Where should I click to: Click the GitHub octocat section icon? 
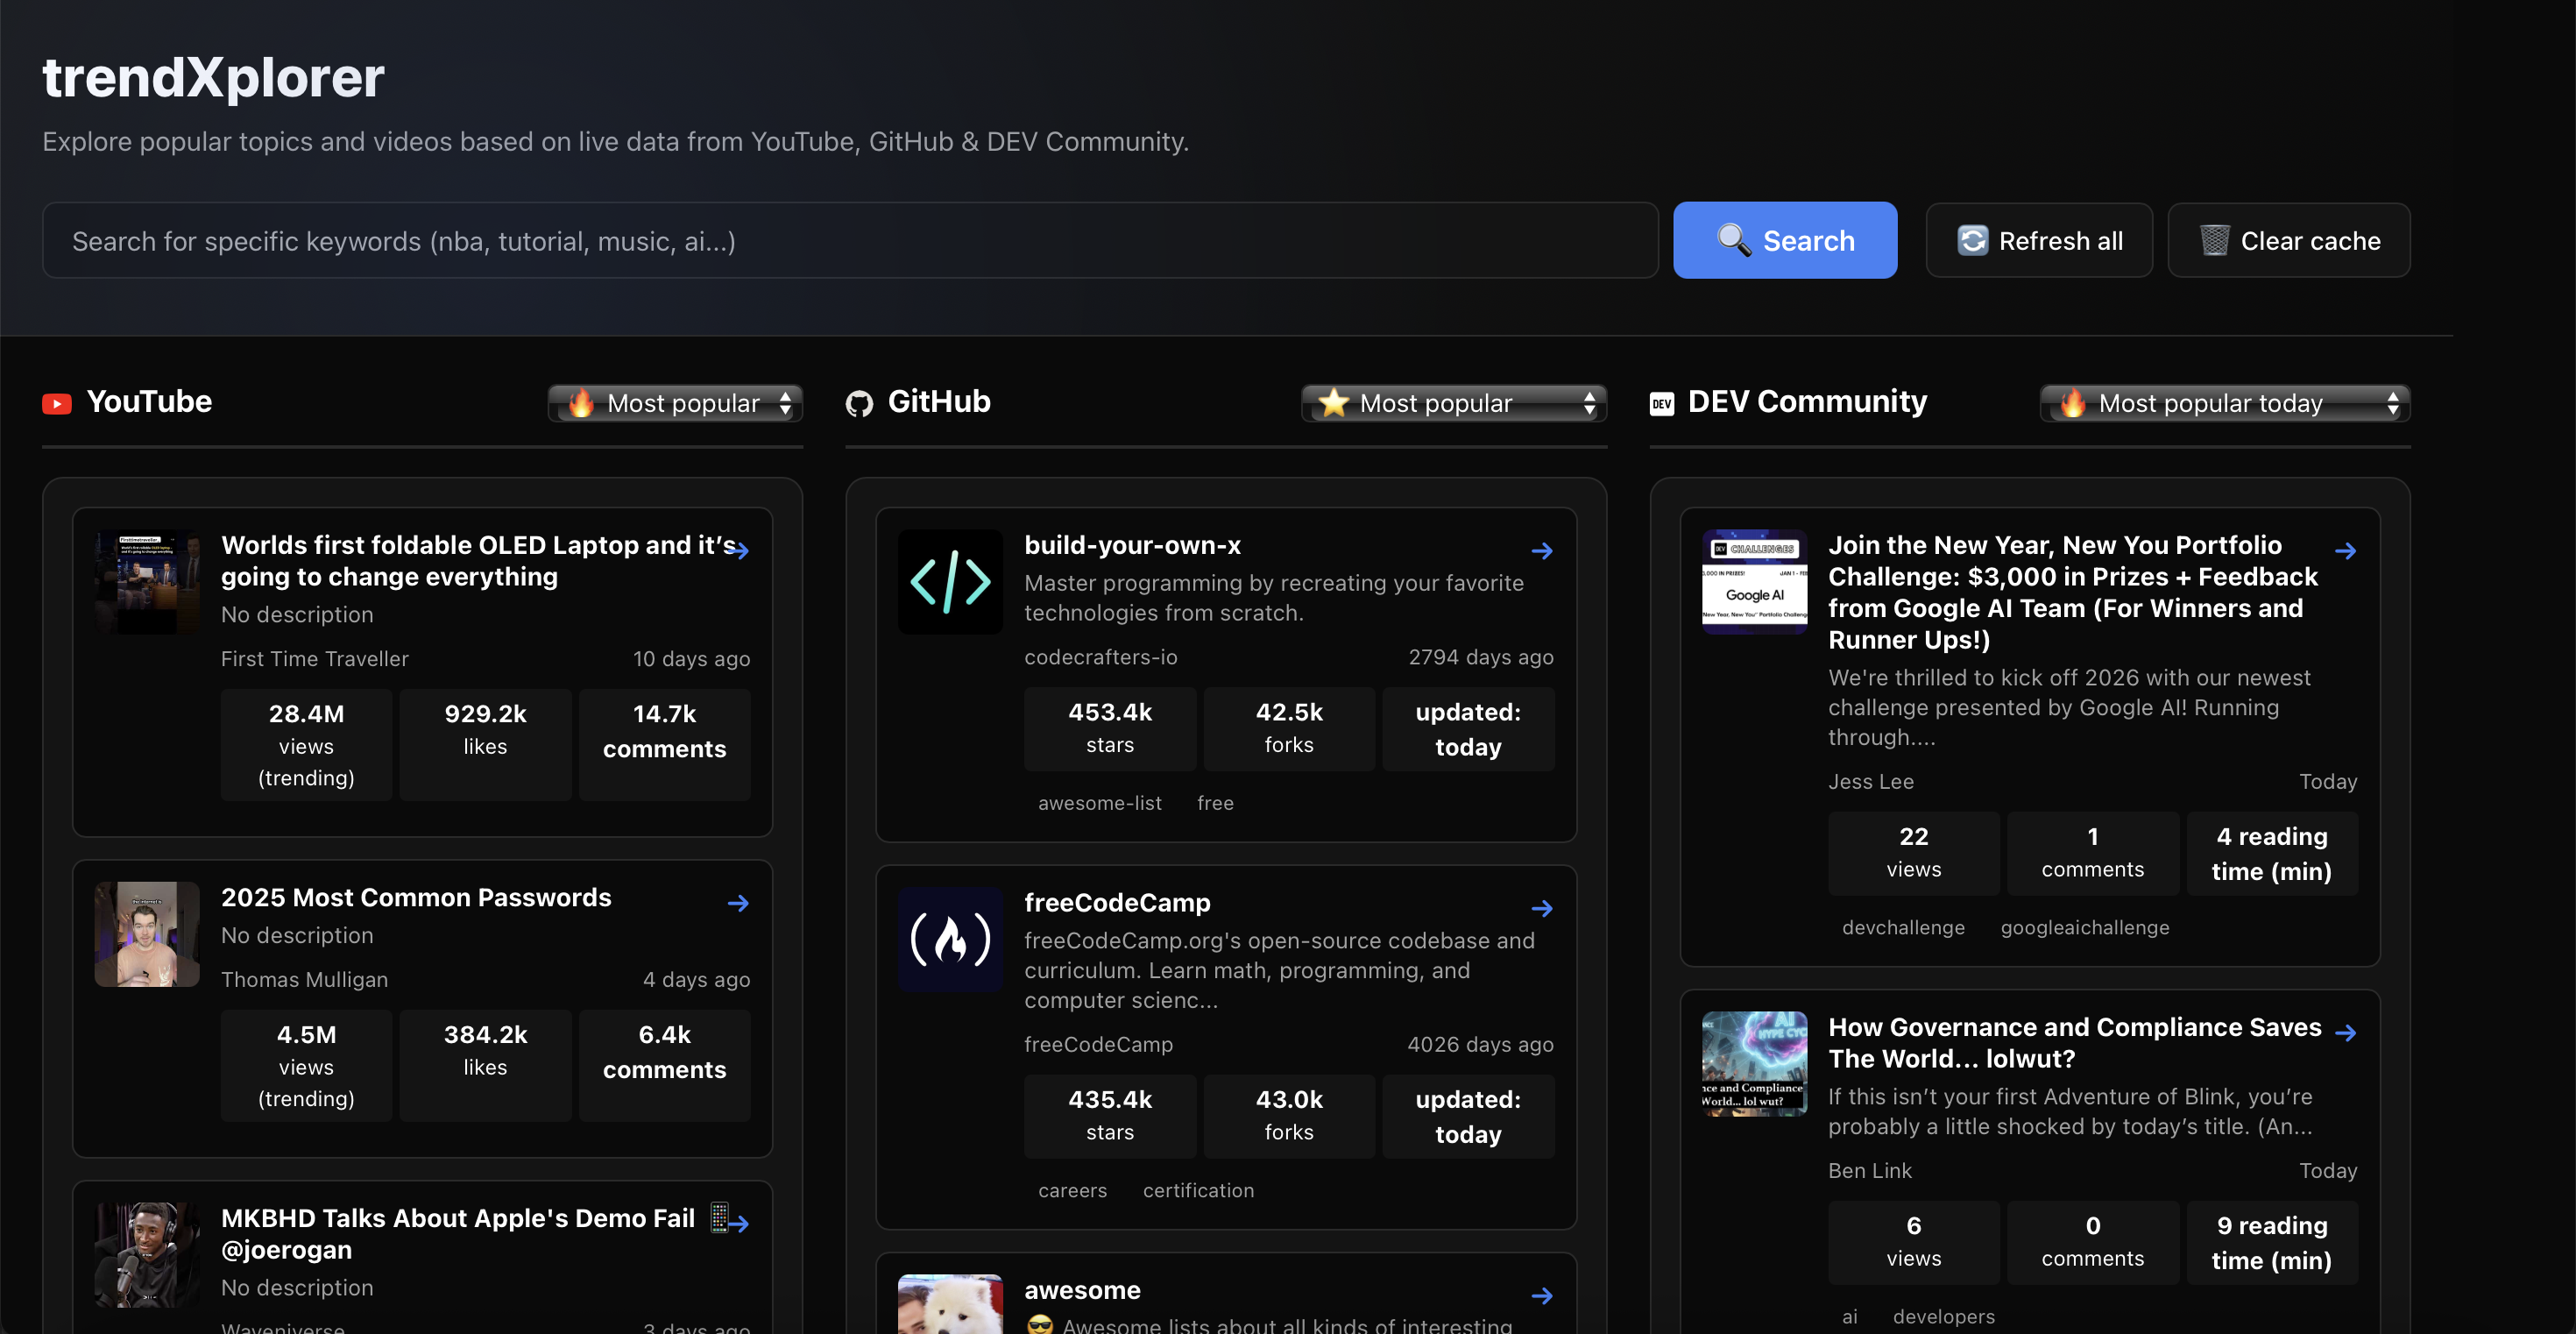point(859,403)
